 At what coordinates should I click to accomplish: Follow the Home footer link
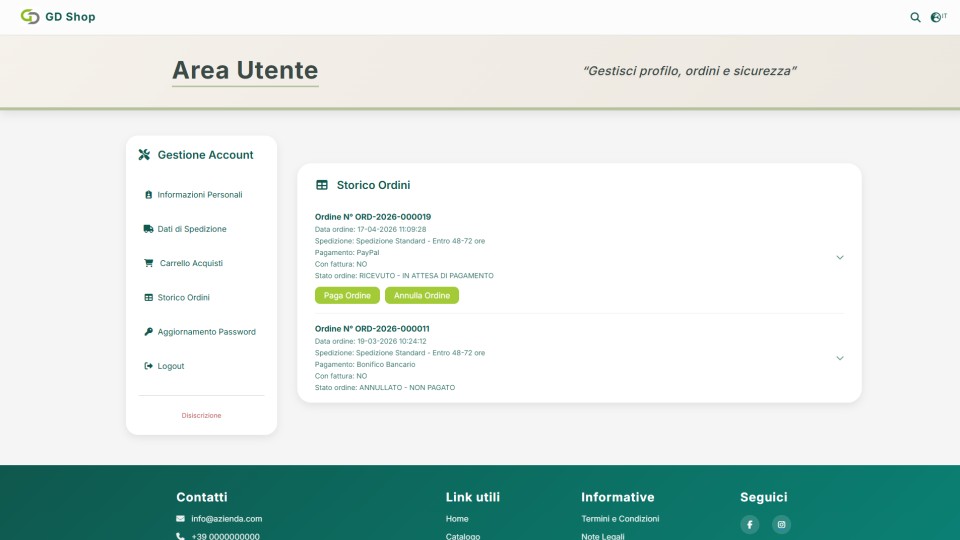point(457,519)
